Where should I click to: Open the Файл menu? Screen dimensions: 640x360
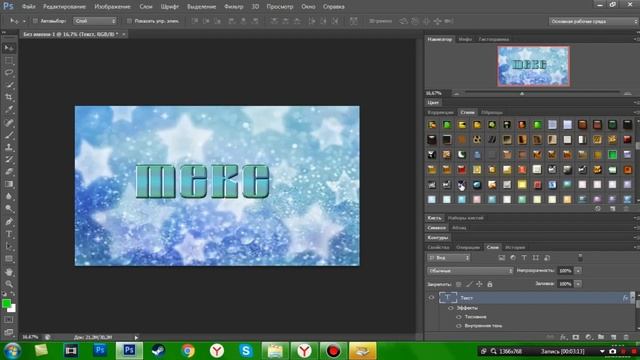29,7
